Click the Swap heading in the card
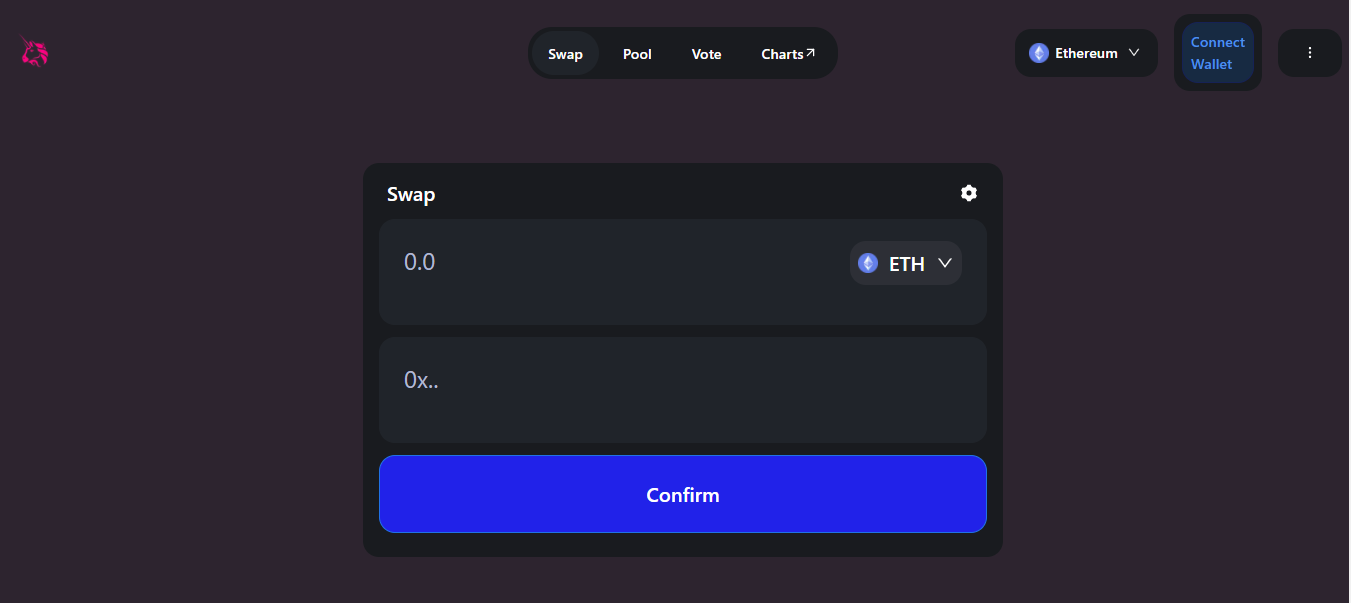 411,194
